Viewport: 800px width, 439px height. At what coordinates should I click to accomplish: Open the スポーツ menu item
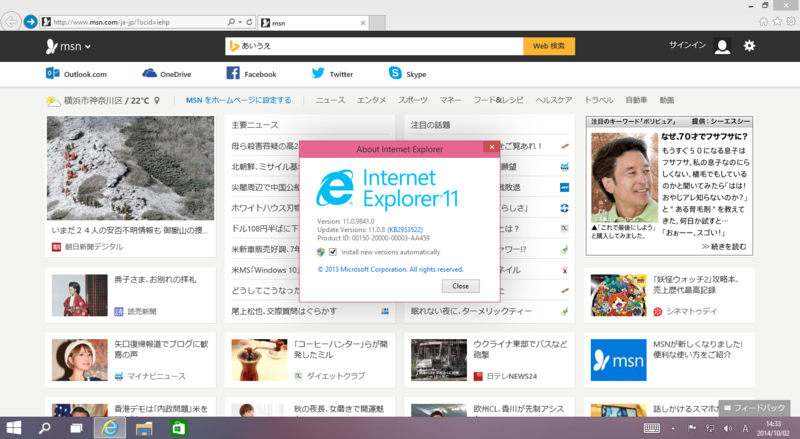coord(413,100)
